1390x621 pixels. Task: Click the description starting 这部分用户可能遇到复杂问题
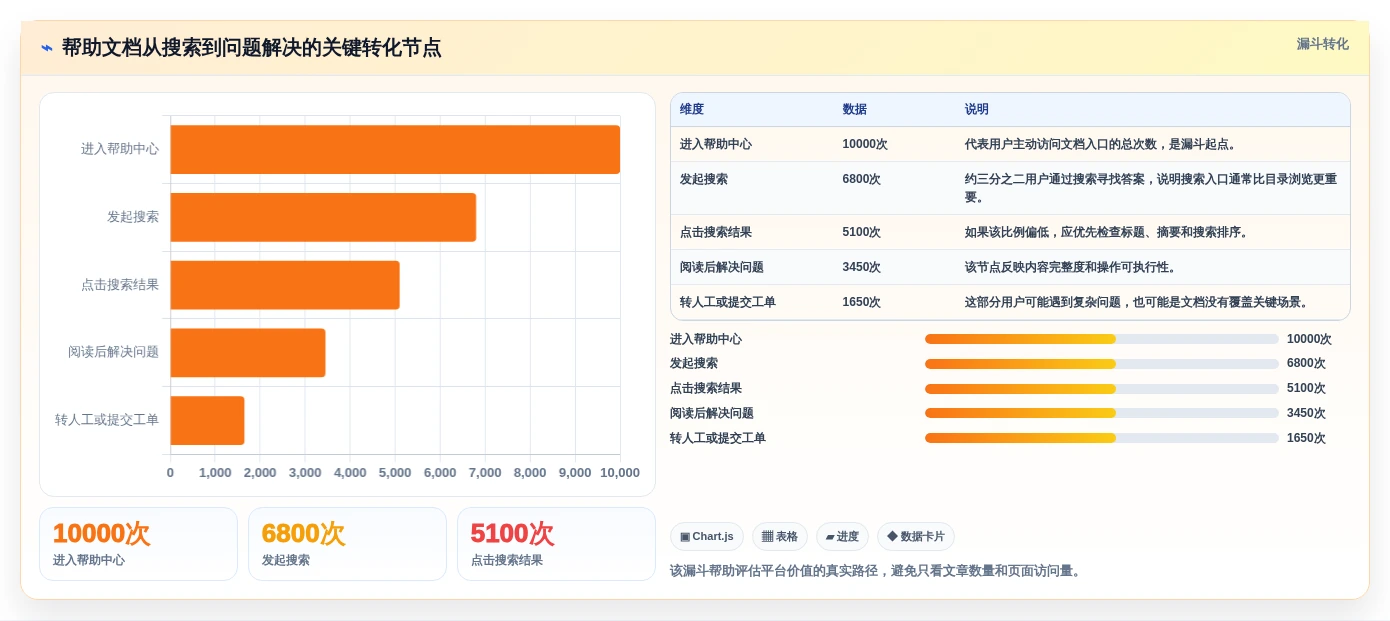[1139, 302]
